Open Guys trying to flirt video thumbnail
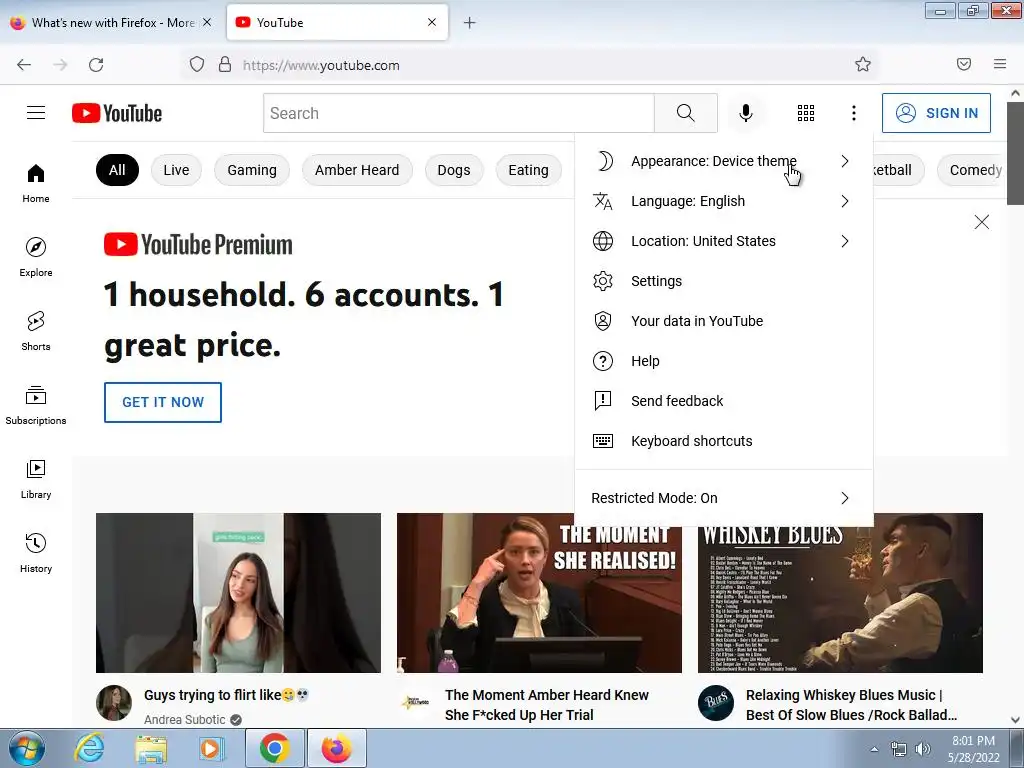This screenshot has height=768, width=1024. coord(238,593)
